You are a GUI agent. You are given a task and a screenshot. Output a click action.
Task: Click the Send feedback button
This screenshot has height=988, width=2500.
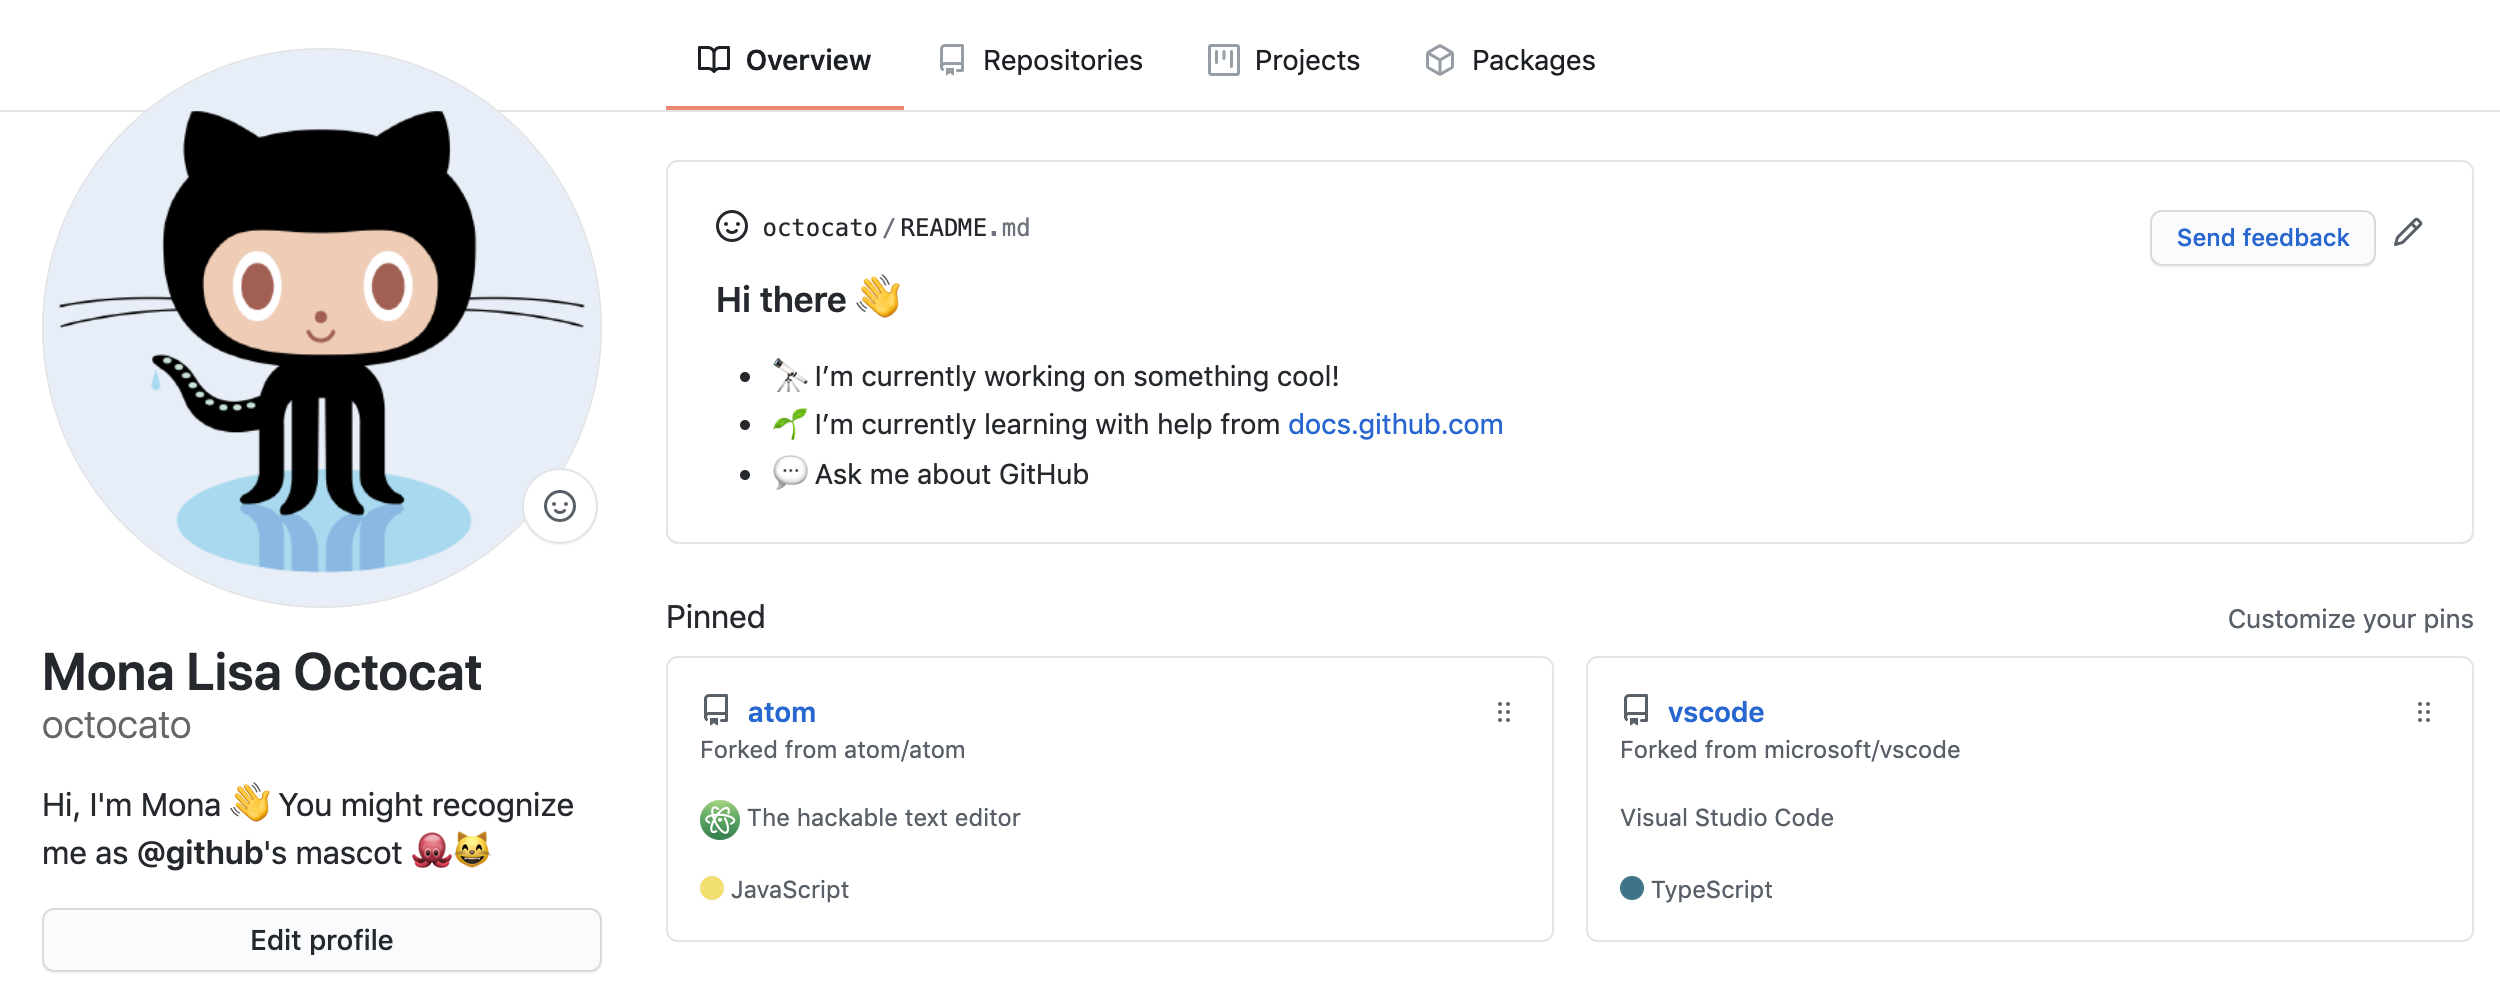click(x=2261, y=237)
